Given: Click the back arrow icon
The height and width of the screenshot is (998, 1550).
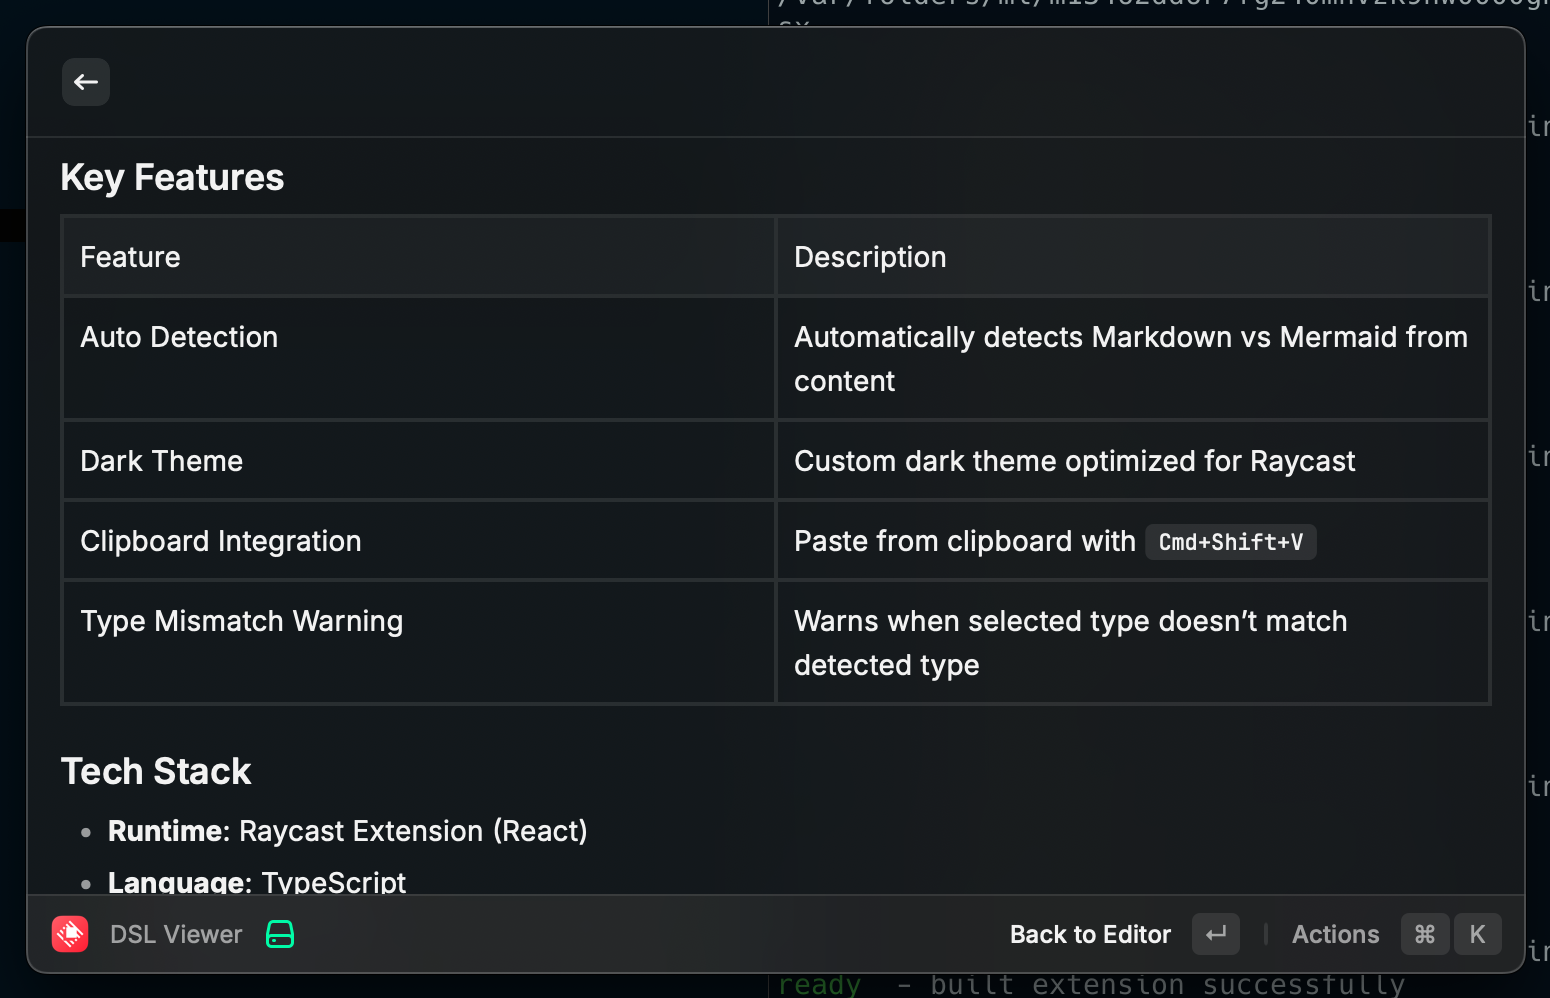Looking at the screenshot, I should tap(85, 82).
